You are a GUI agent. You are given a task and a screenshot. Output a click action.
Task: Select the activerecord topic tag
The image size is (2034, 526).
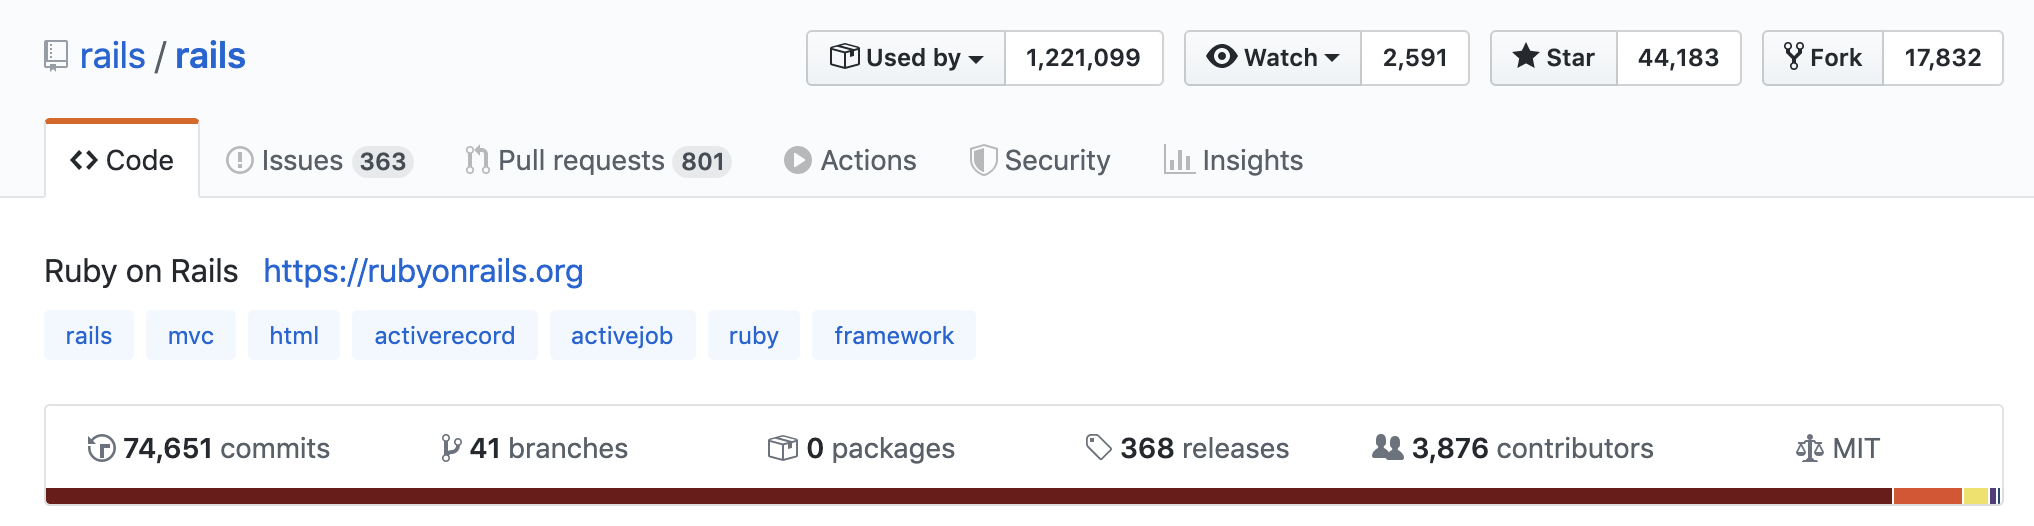click(444, 336)
